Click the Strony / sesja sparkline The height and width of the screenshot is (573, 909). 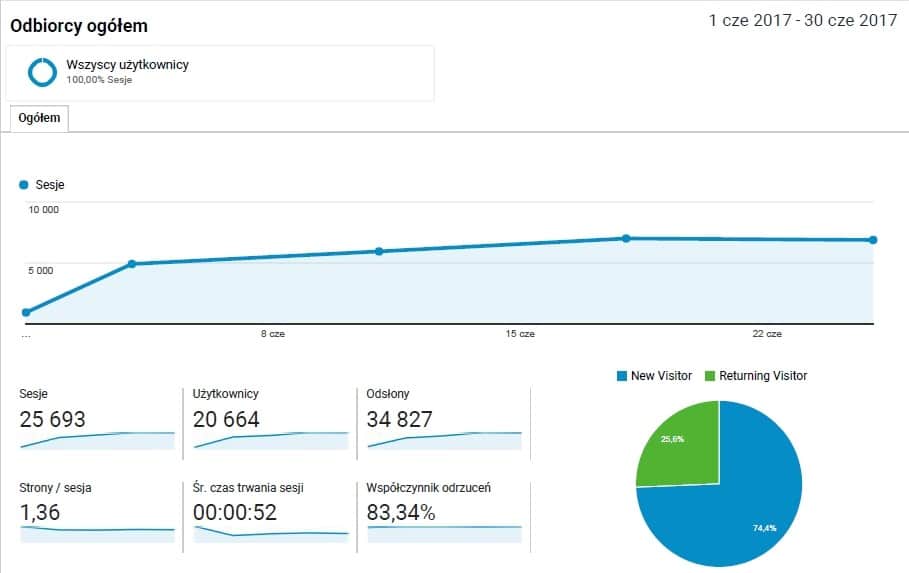tap(97, 533)
